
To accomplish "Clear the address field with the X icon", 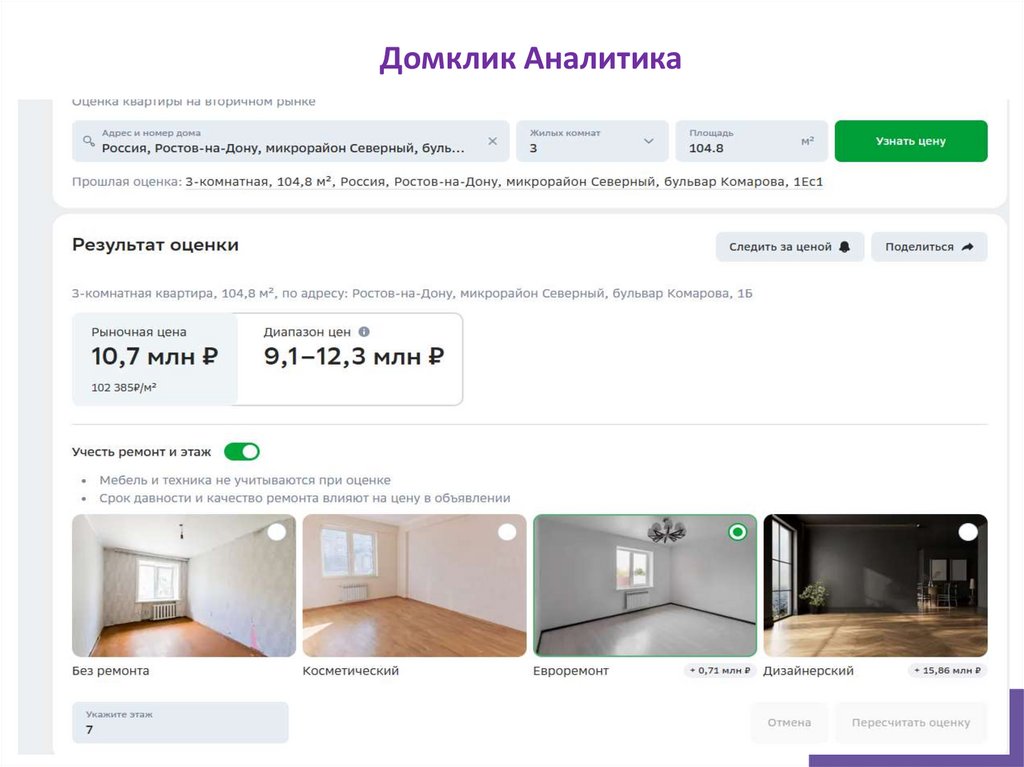I will 492,141.
